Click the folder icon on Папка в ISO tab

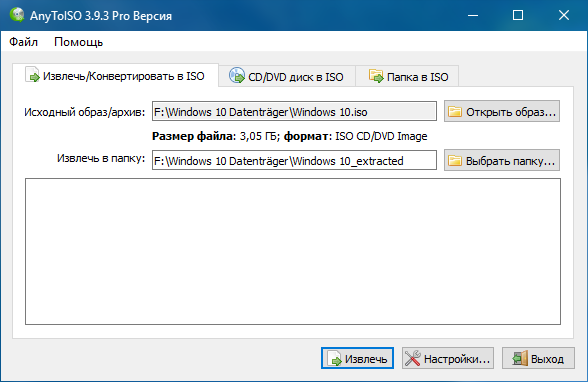[376, 75]
